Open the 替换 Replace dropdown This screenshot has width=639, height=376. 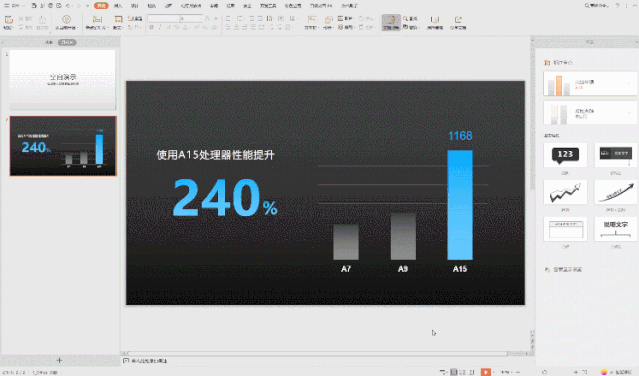click(411, 27)
